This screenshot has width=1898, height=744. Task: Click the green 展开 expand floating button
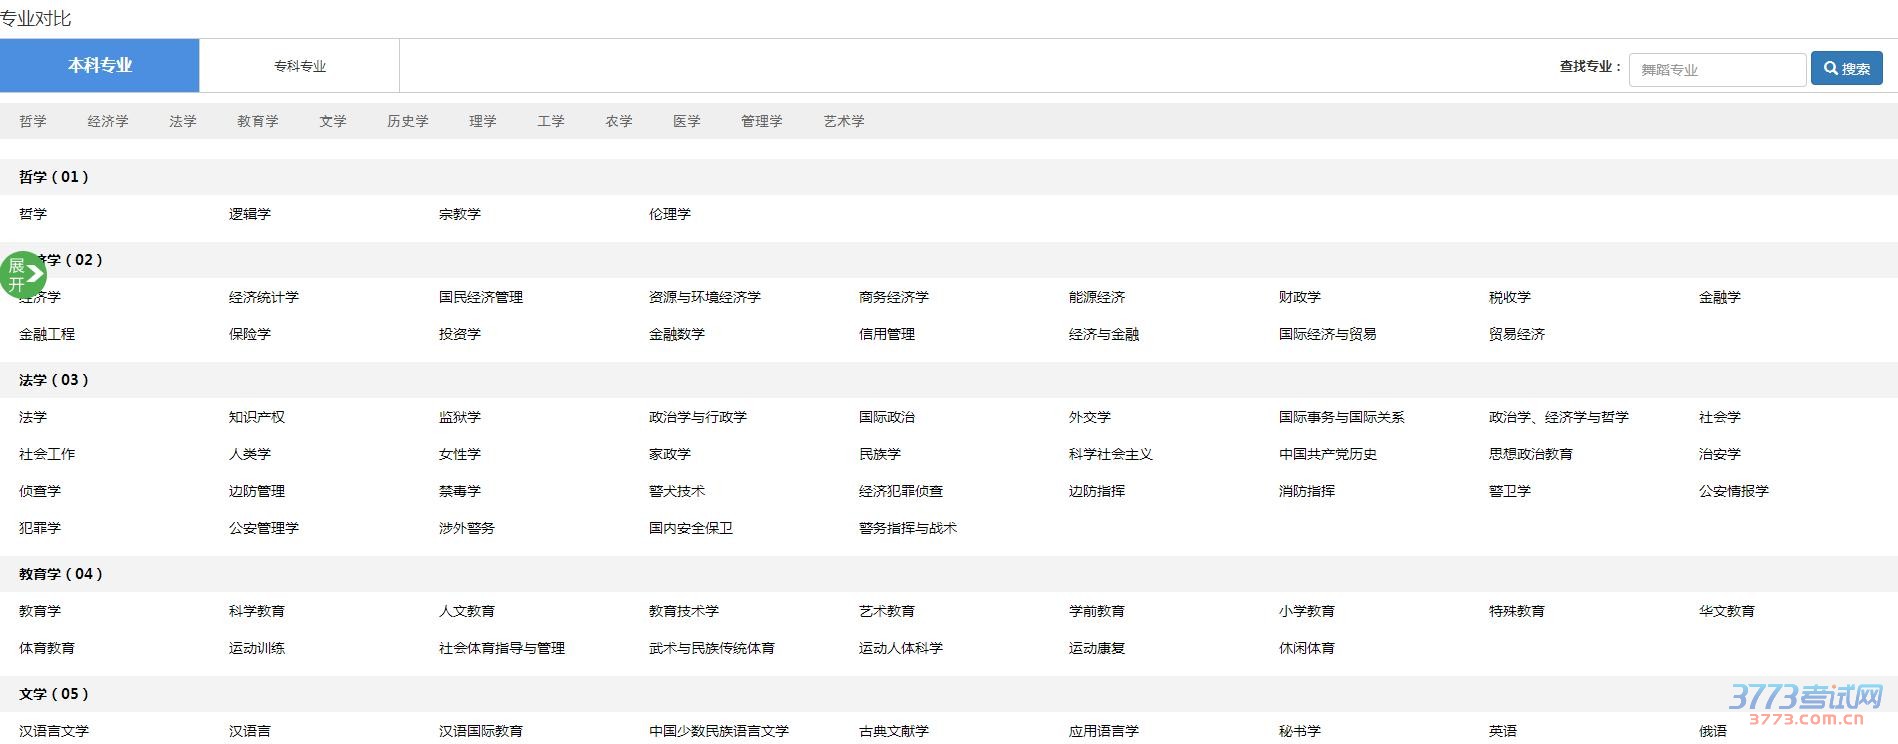23,274
